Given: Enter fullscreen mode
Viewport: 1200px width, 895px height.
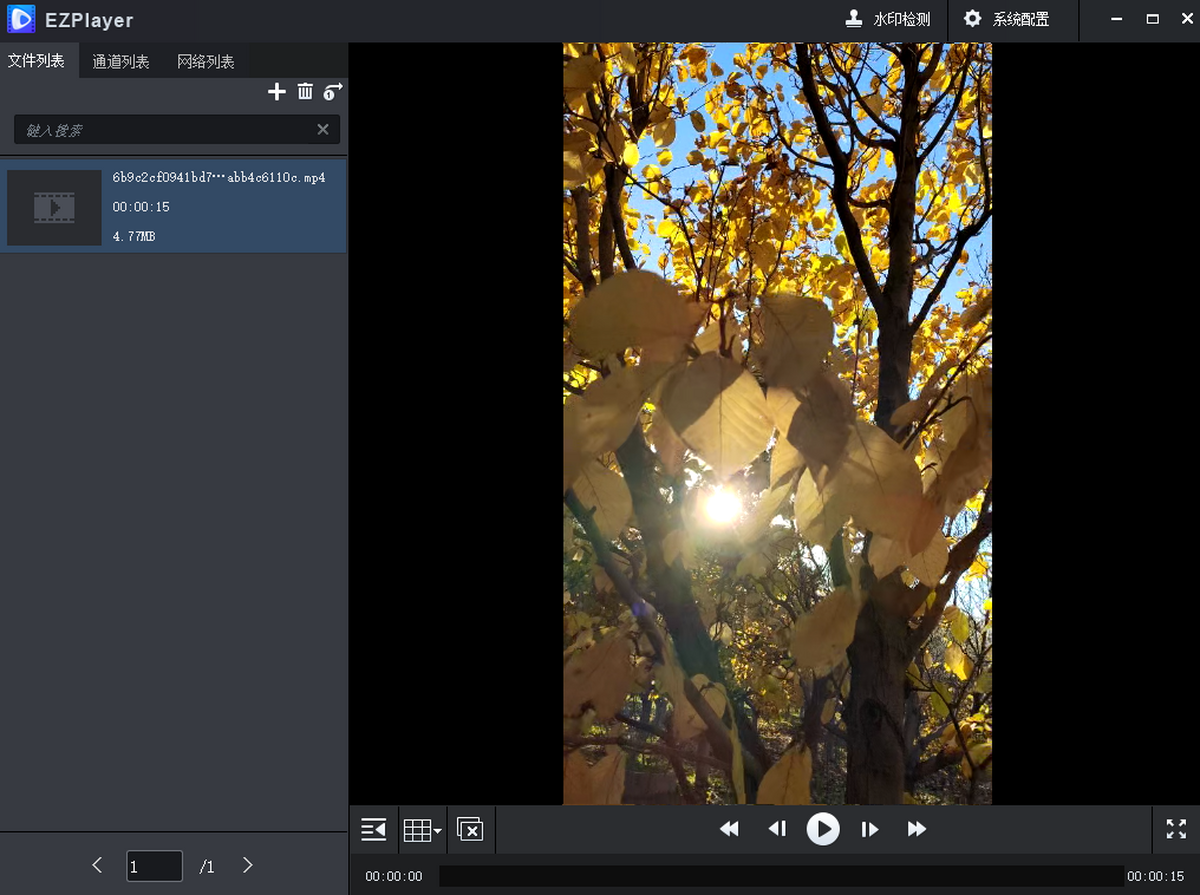Looking at the screenshot, I should (1176, 829).
